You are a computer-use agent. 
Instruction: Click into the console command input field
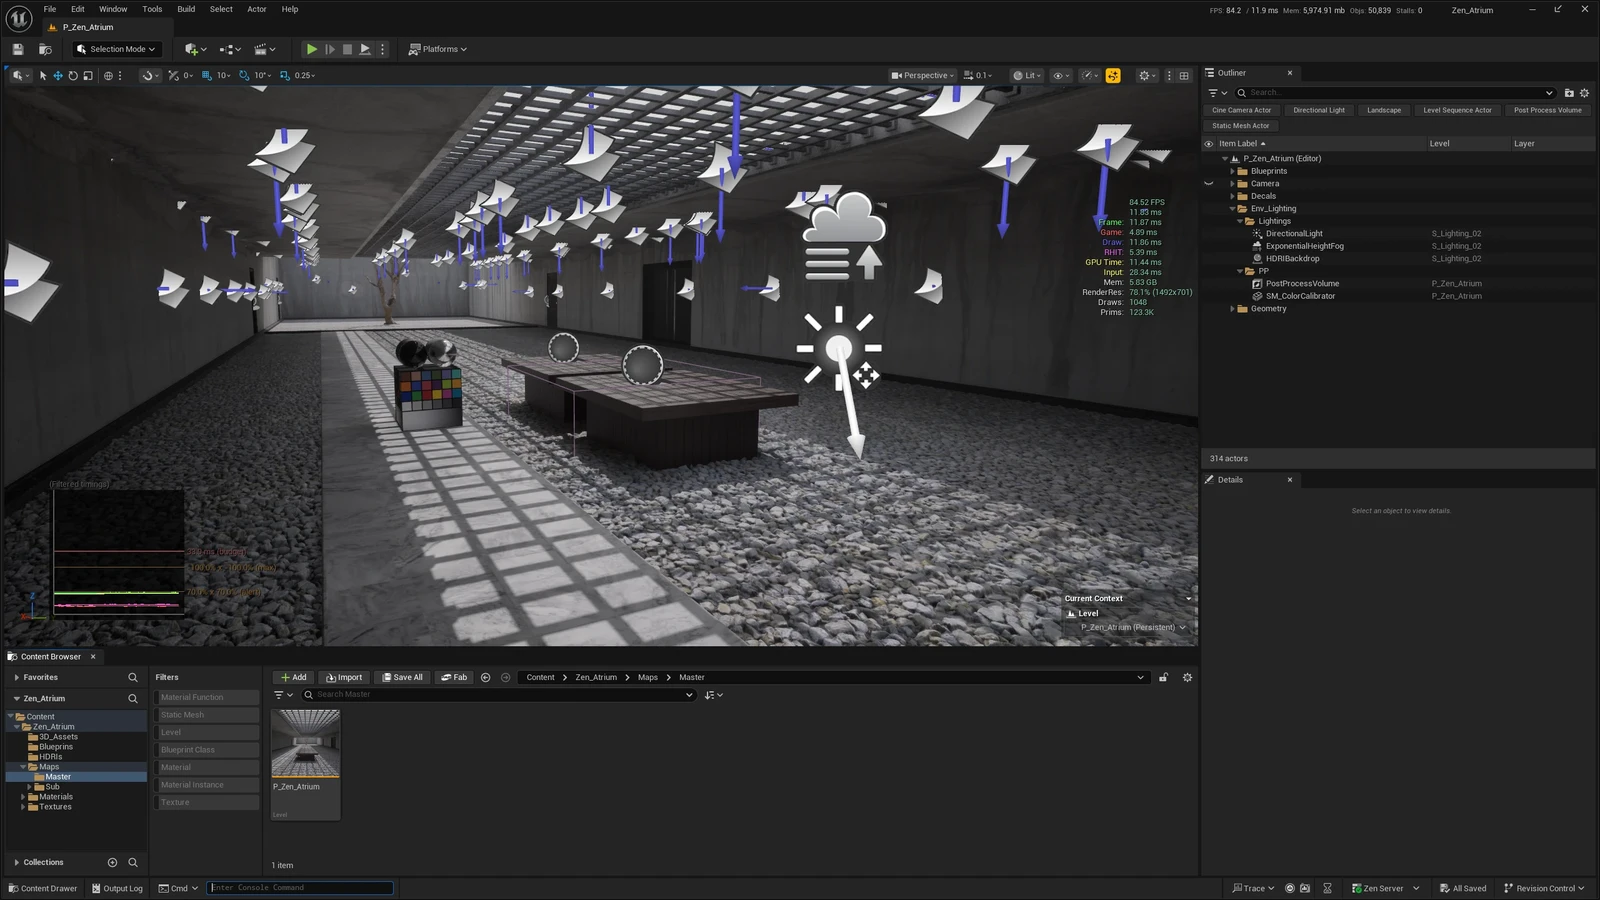click(300, 888)
